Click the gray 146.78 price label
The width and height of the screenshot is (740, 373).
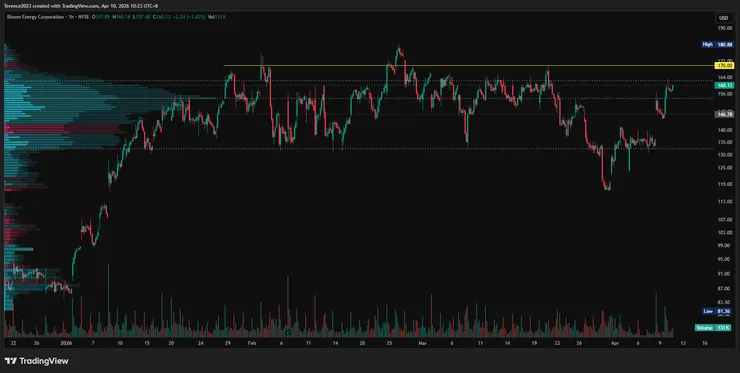723,114
